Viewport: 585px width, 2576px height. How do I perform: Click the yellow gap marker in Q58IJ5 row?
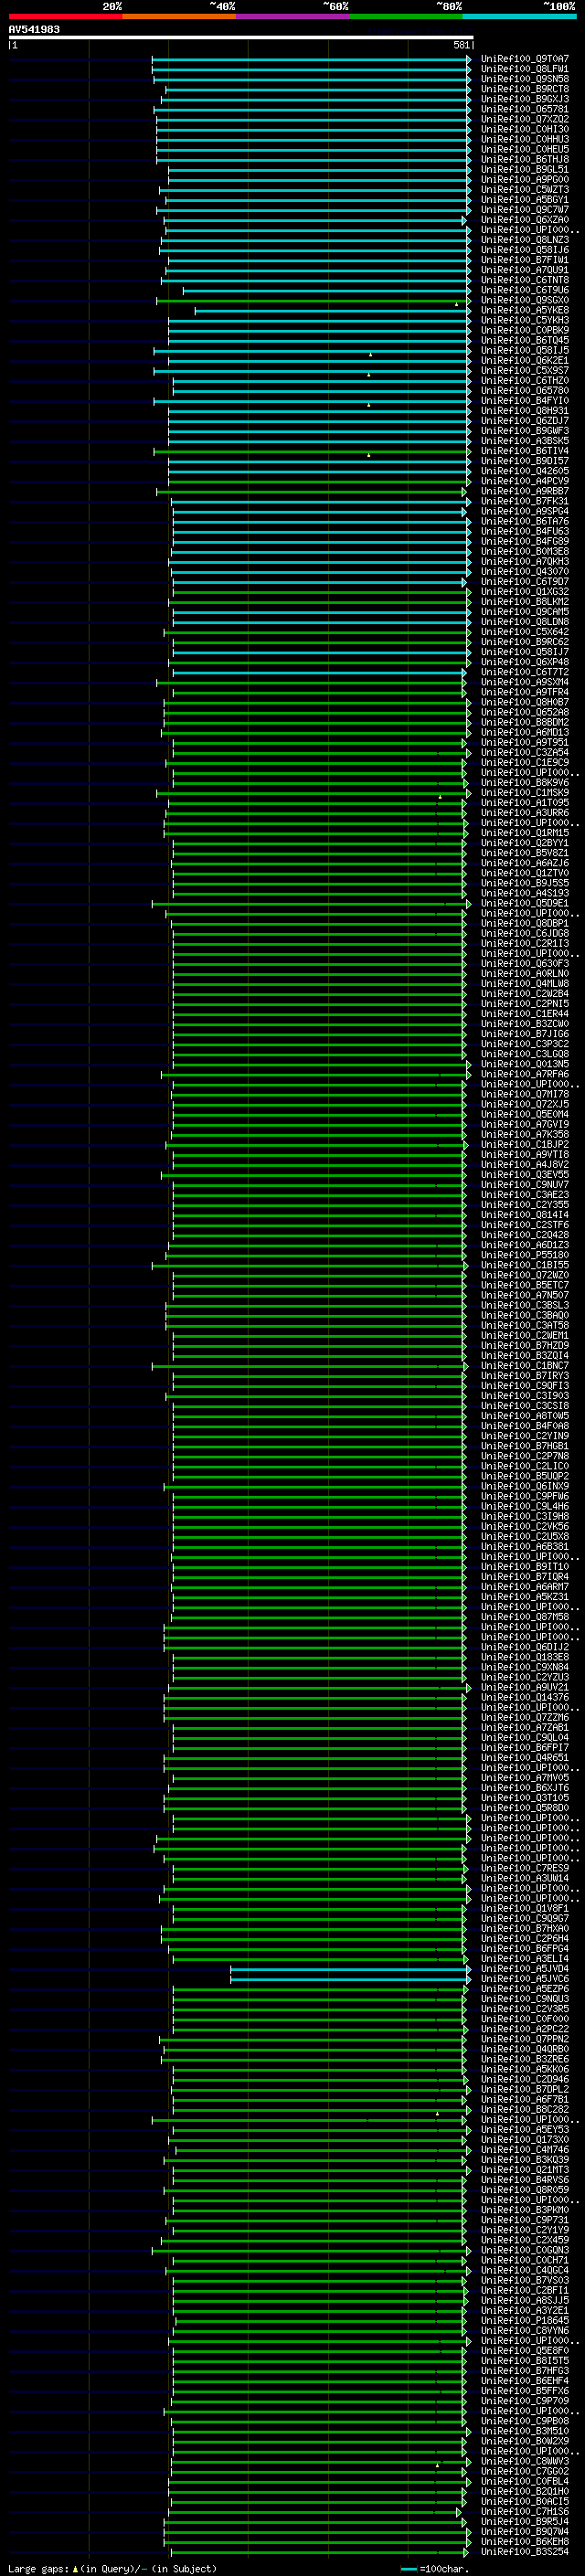[370, 354]
